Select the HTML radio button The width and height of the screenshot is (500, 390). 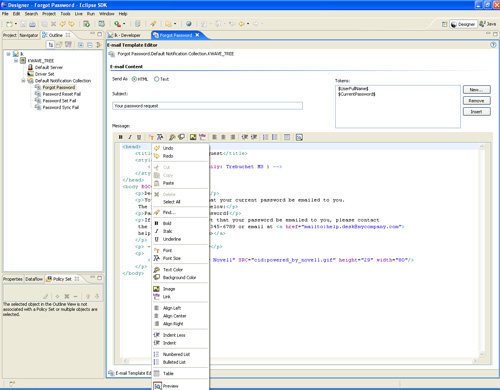134,79
